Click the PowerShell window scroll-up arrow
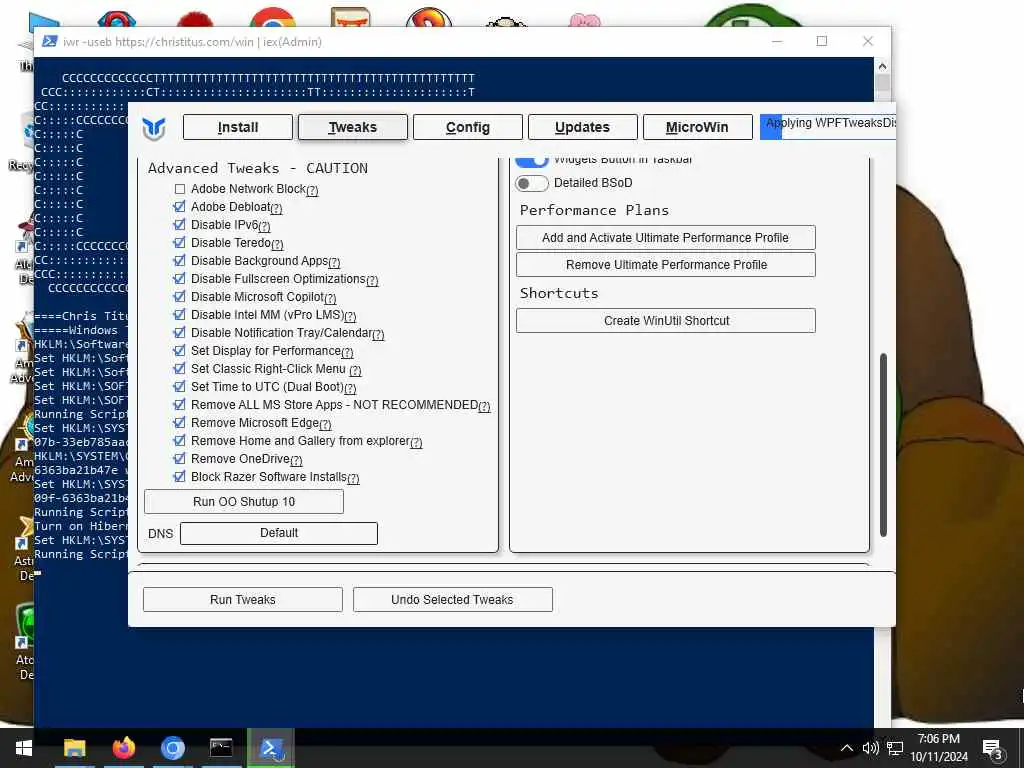This screenshot has width=1024, height=768. click(x=882, y=66)
